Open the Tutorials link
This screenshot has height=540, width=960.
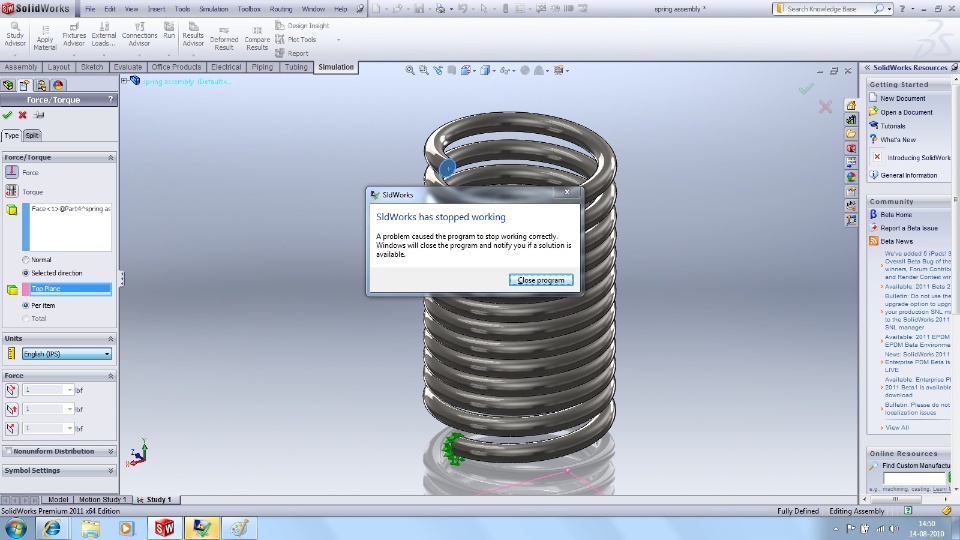point(893,126)
